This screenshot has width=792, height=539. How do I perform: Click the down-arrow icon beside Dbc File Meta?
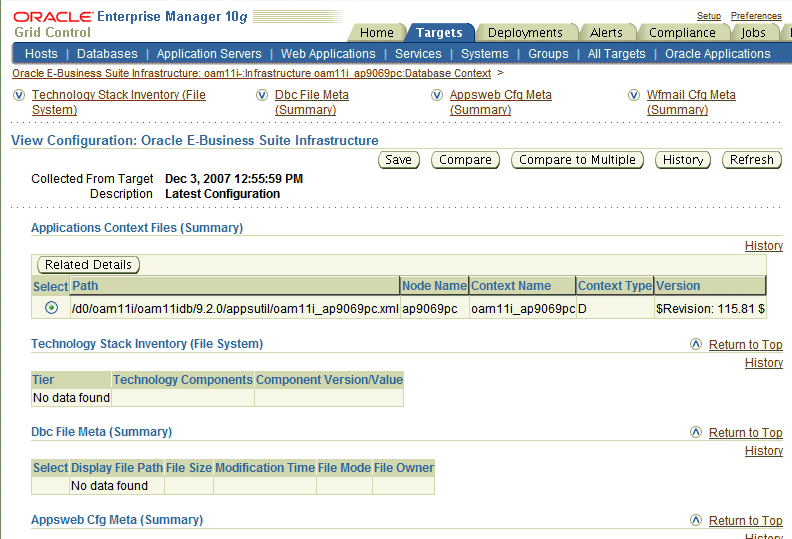click(262, 95)
